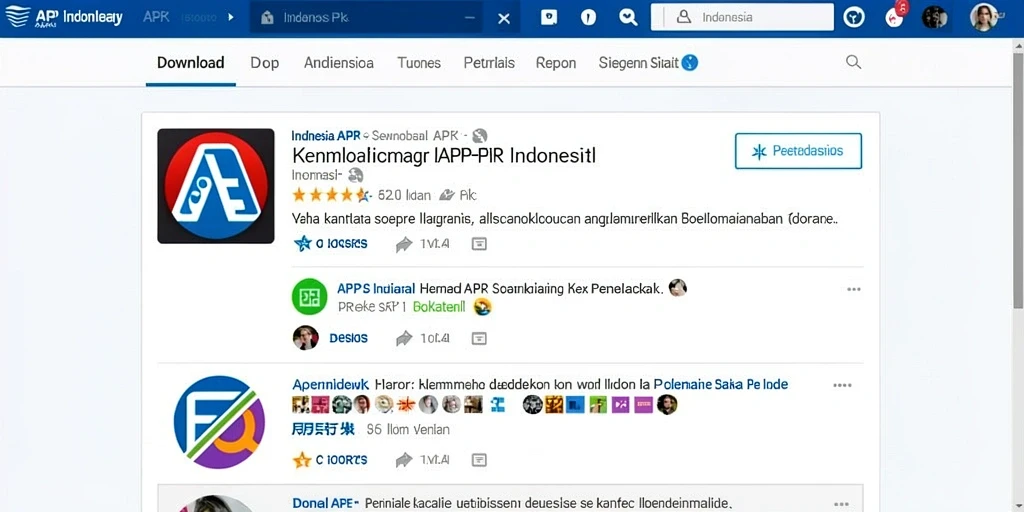Switch to the Dop tab
This screenshot has height=512, width=1024.
click(264, 63)
